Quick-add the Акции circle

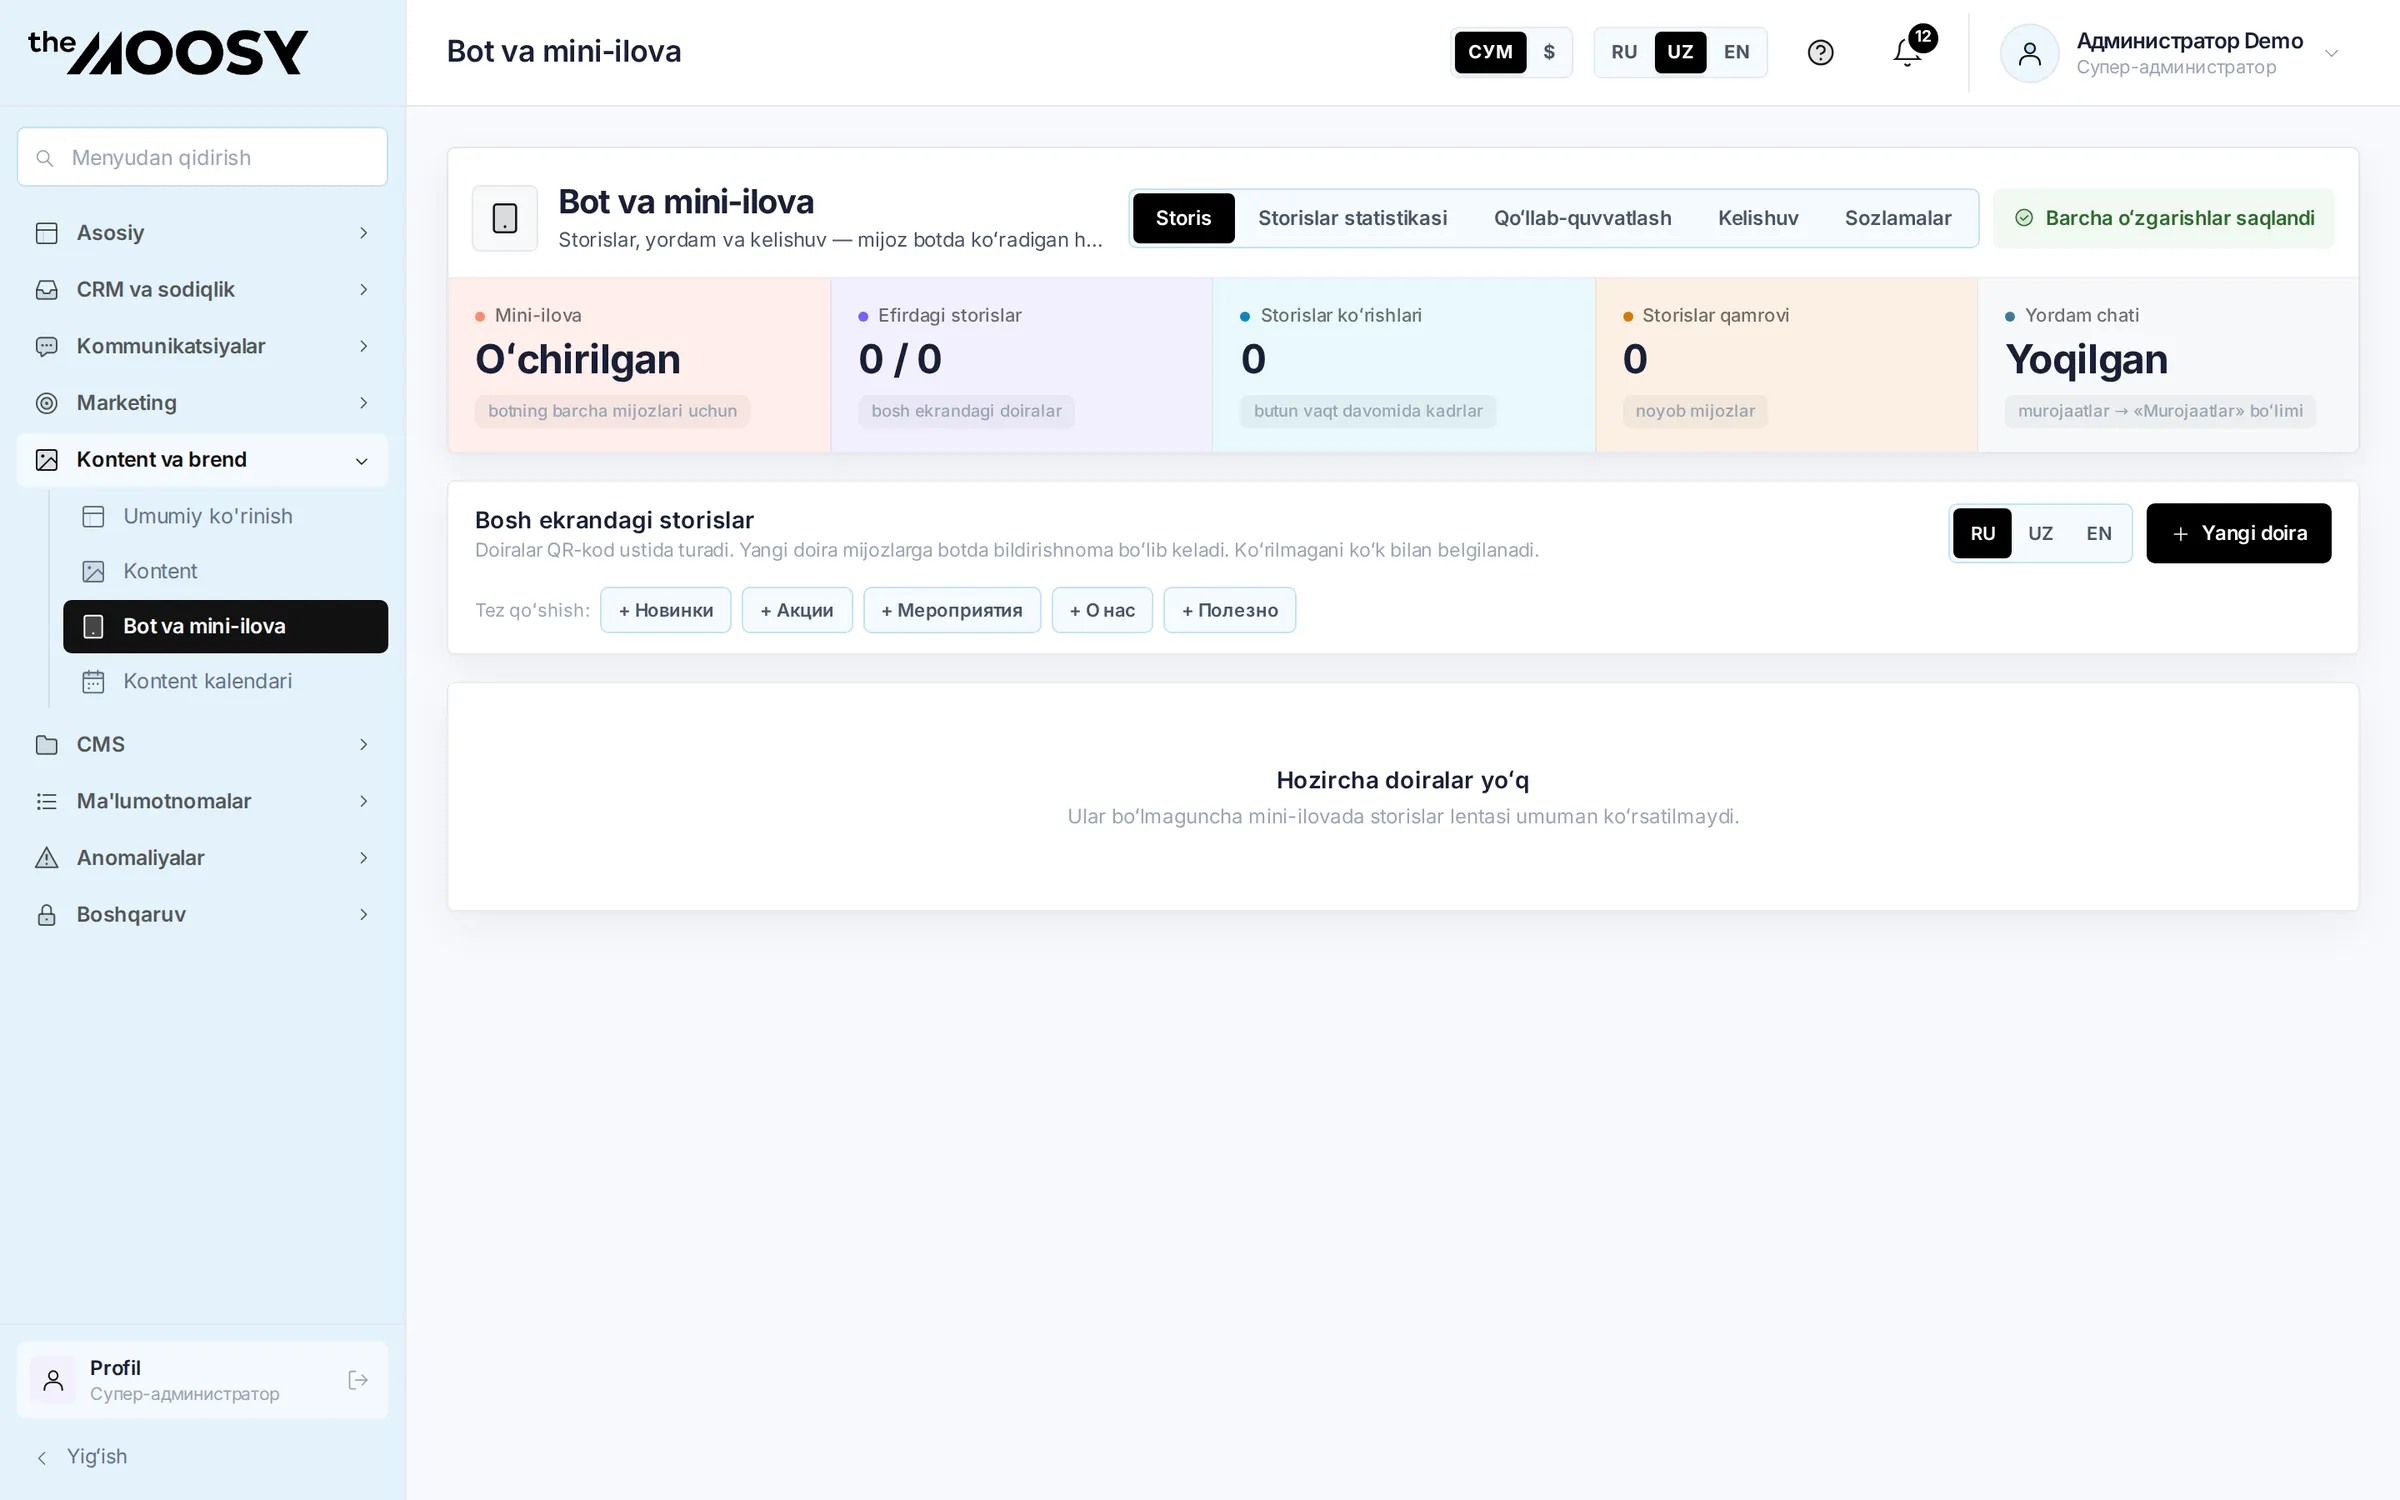coord(796,610)
